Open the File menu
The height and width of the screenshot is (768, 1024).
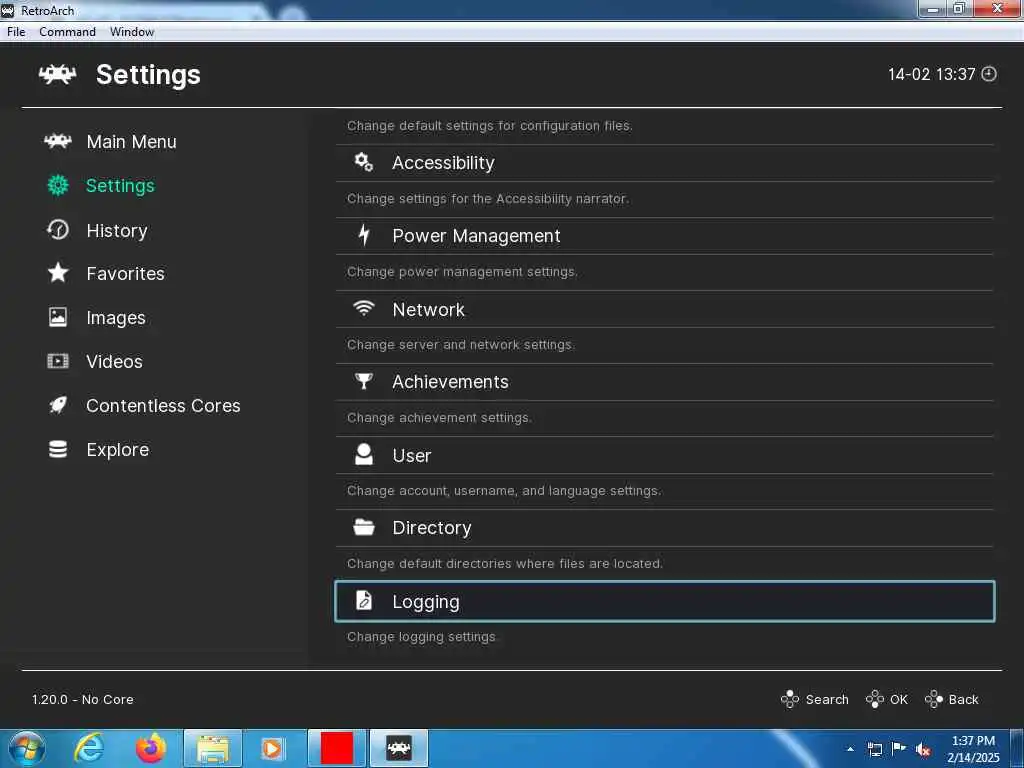(x=16, y=31)
